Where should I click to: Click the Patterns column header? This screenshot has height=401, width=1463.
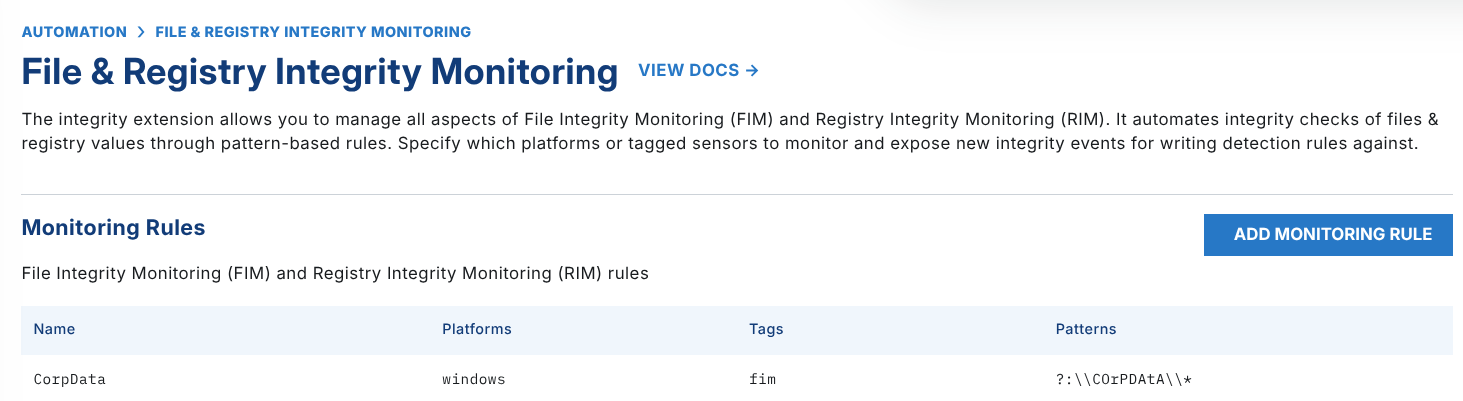(1086, 329)
